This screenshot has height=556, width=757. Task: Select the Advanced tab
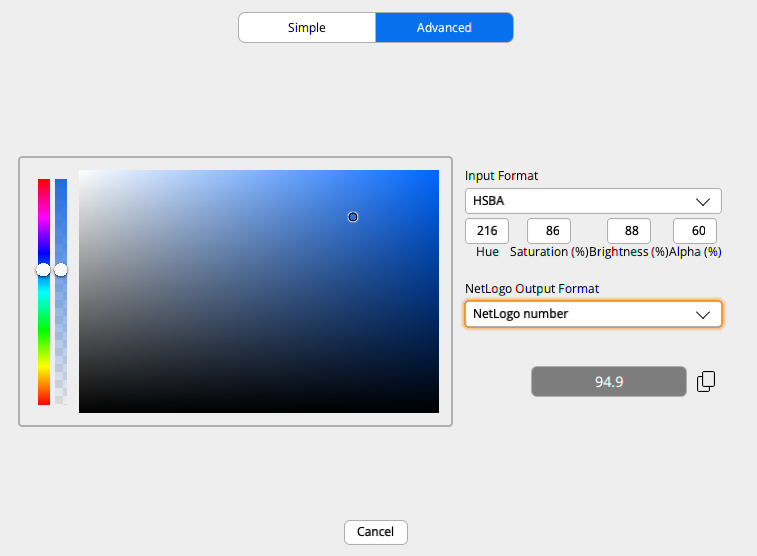[444, 28]
